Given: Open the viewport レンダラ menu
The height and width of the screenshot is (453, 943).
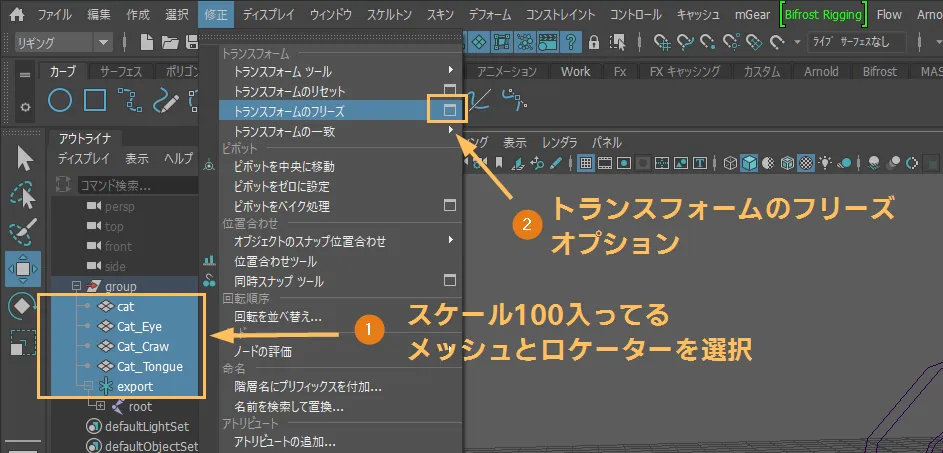Looking at the screenshot, I should point(559,143).
